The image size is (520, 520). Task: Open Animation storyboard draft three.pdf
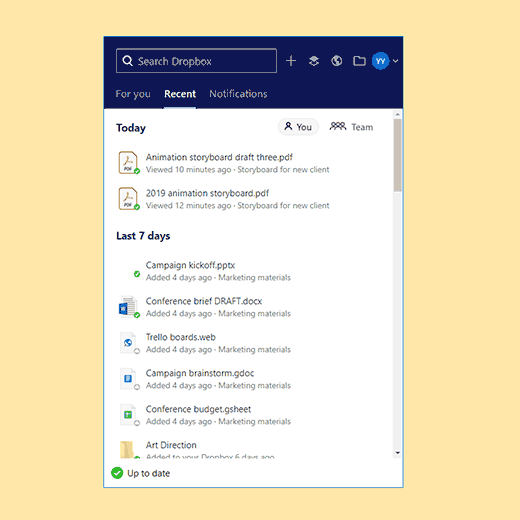[219, 157]
